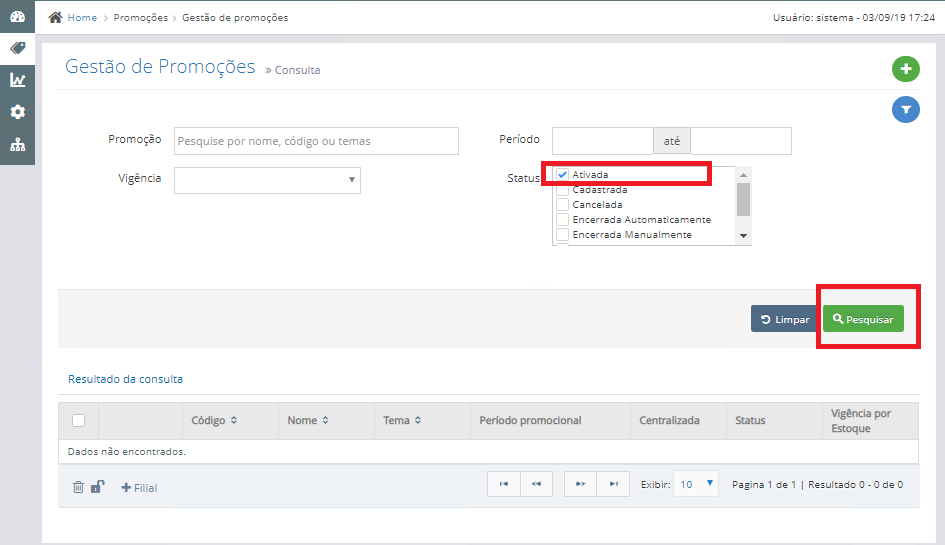This screenshot has height=545, width=945.
Task: Click the 'Dados não encontrados.' row
Action: coord(489,452)
